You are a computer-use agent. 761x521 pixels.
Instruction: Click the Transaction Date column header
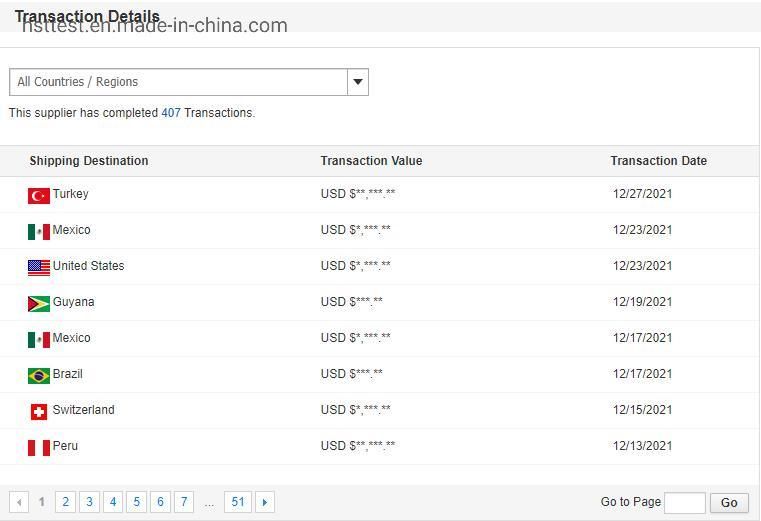click(x=659, y=161)
